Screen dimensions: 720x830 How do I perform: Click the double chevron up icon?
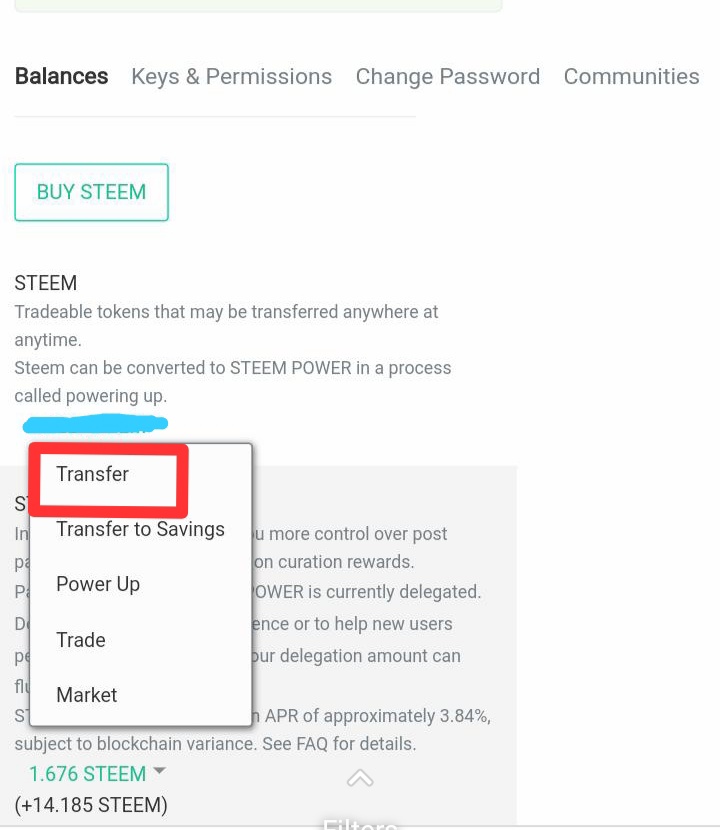point(360,778)
